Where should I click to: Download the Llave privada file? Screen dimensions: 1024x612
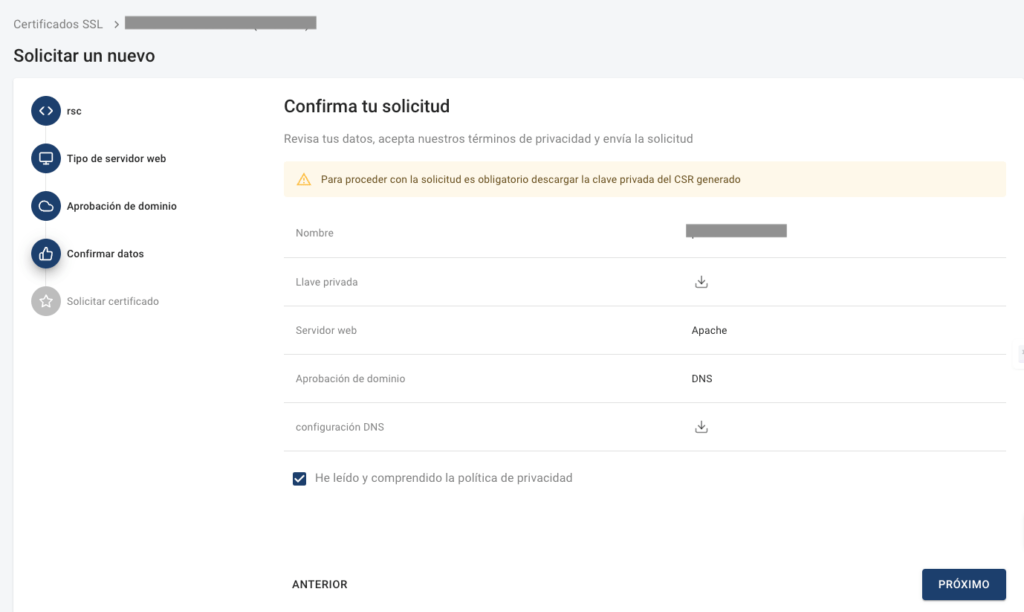point(701,282)
